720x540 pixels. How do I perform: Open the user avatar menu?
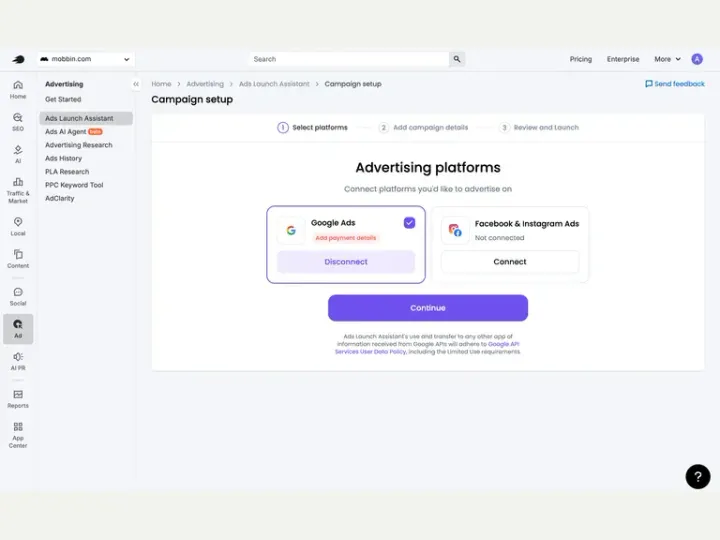[x=697, y=59]
